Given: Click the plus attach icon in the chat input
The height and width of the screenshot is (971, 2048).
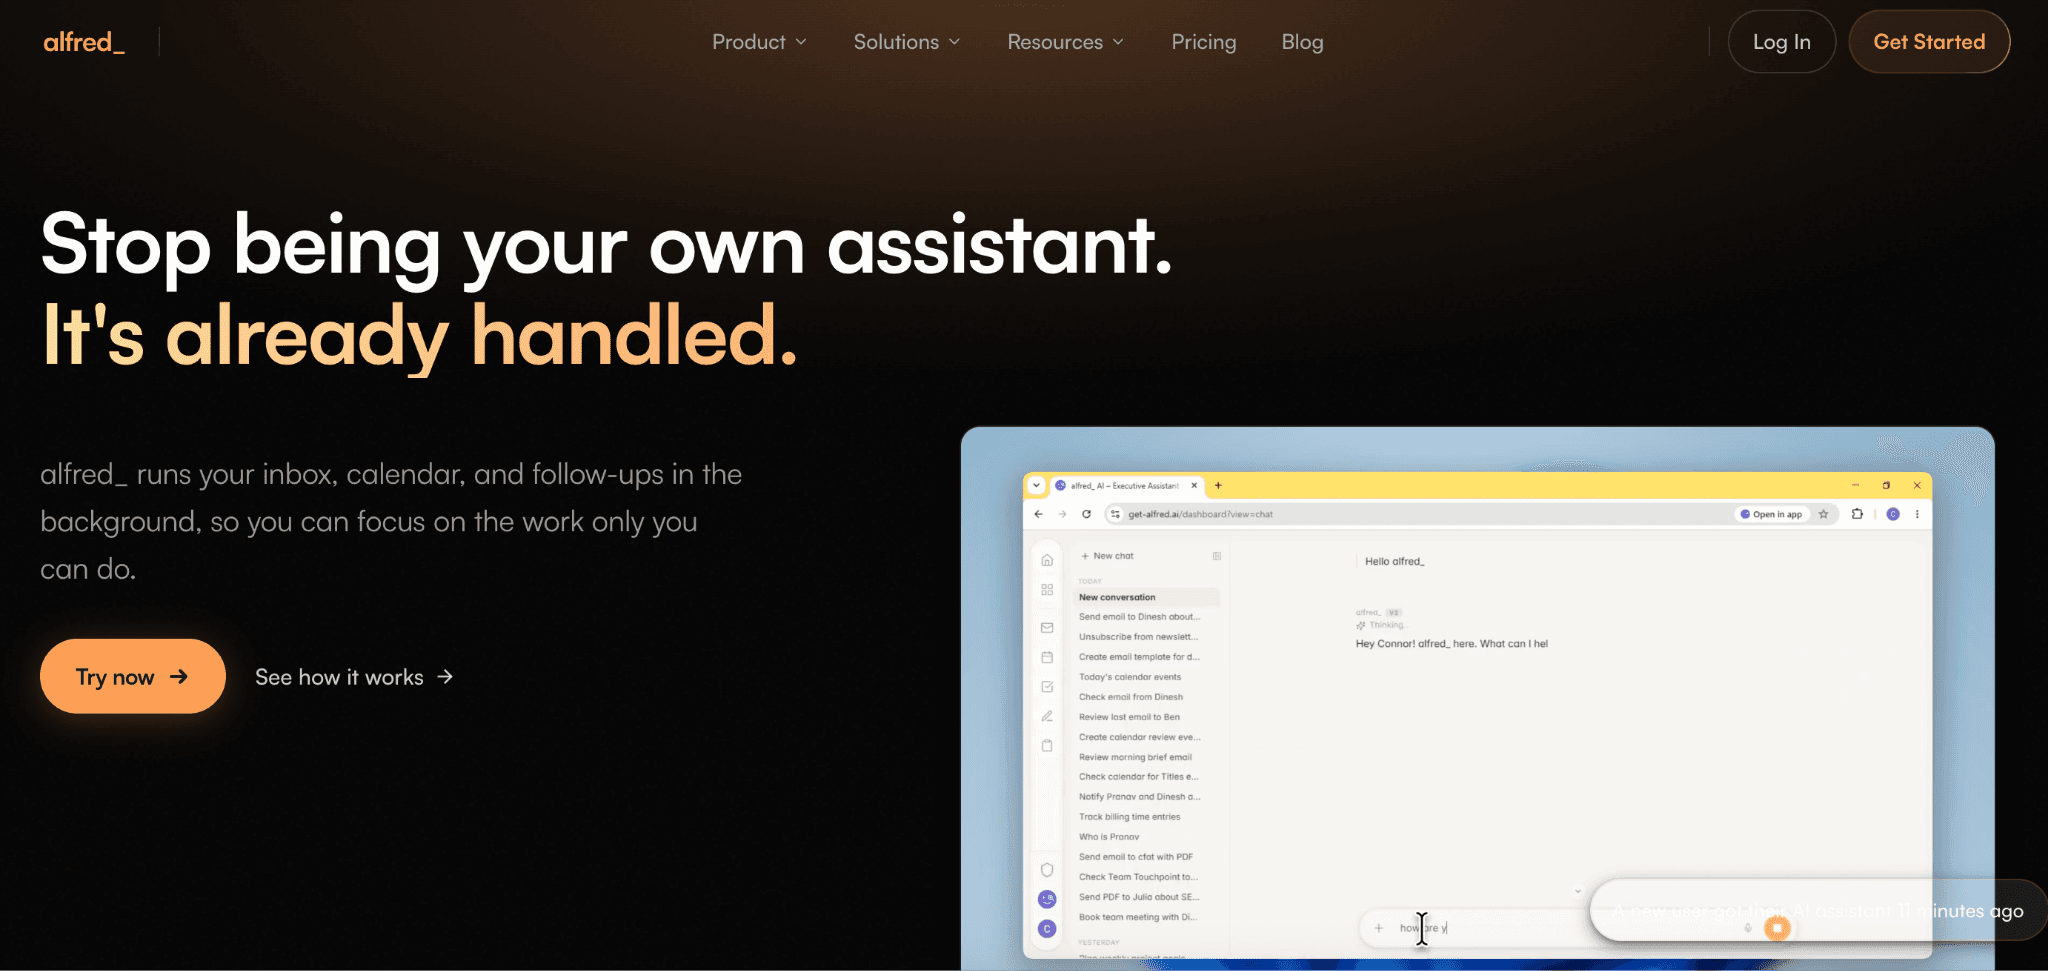Looking at the screenshot, I should tap(1379, 928).
